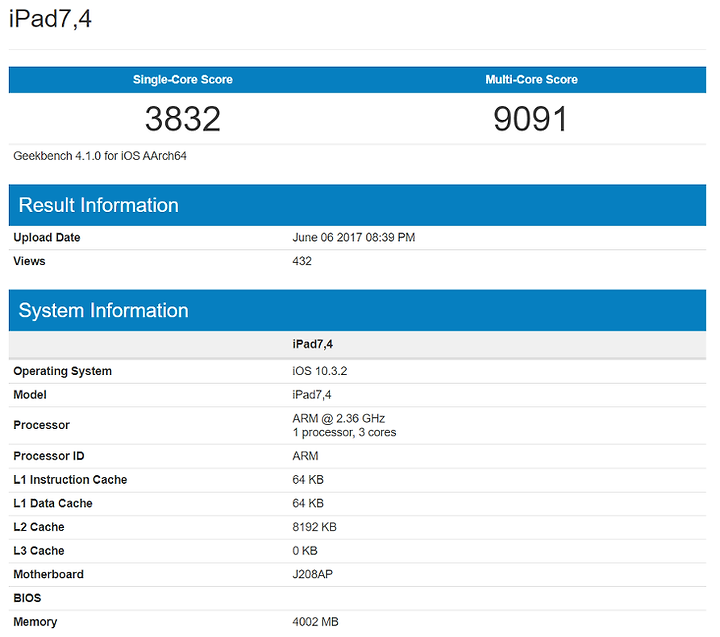Select the 8192 KB value
This screenshot has width=720, height=637.
(x=315, y=527)
